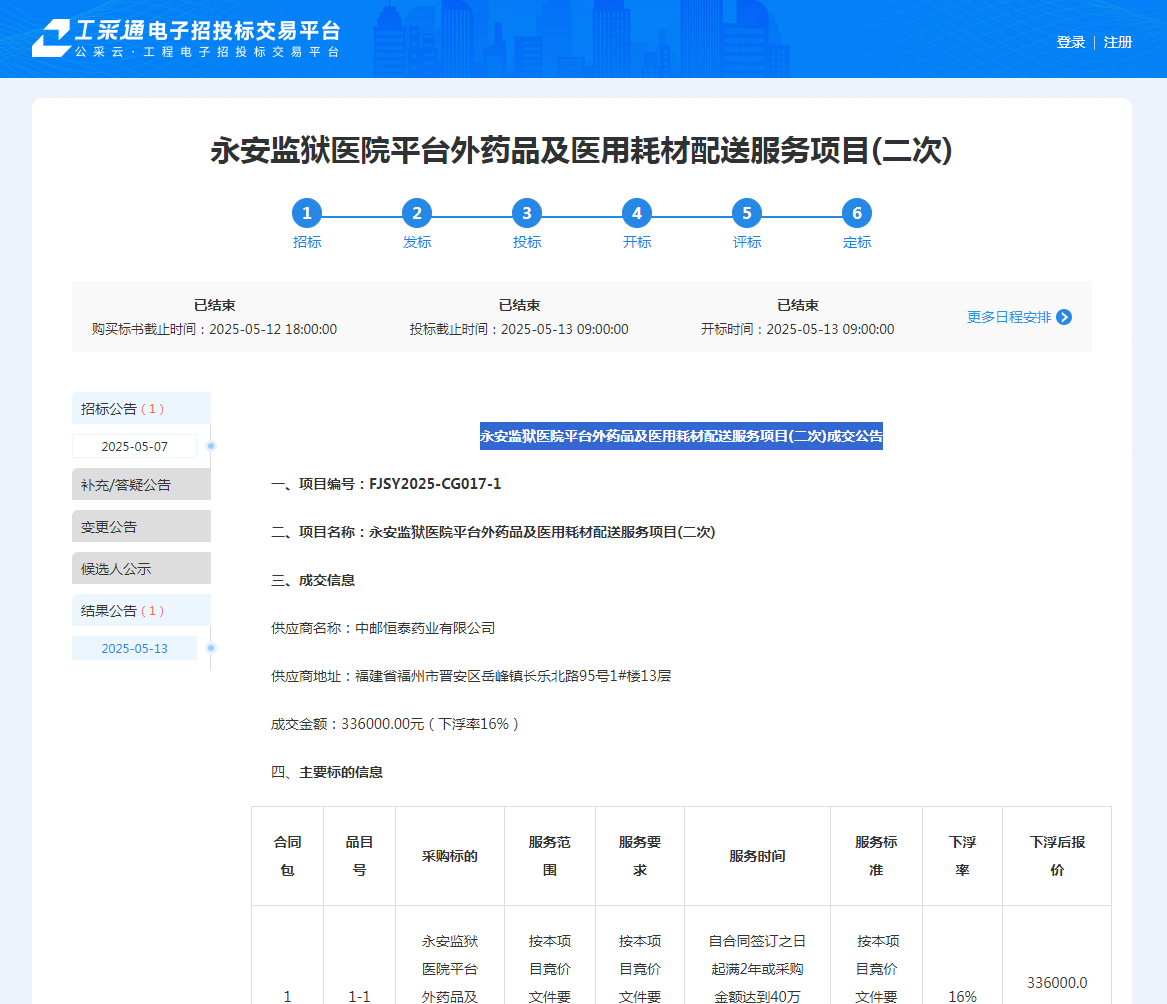The image size is (1167, 1004).
Task: Select the 2025-05-07 announcement date
Action: 135,447
